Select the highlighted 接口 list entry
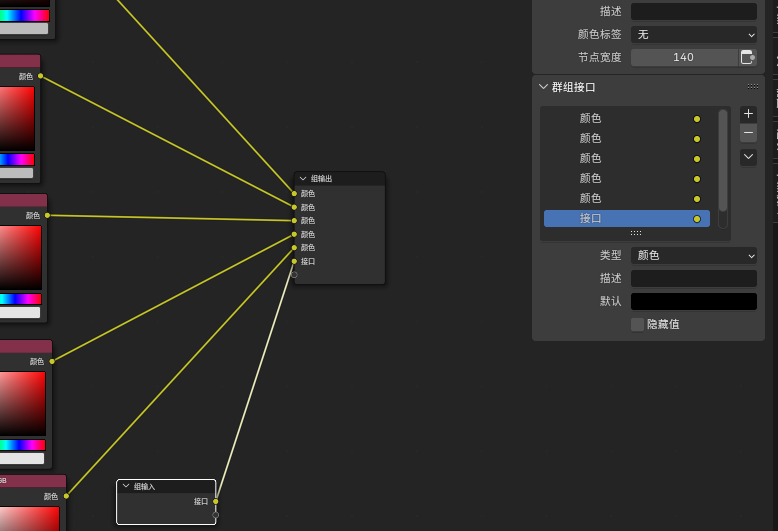The width and height of the screenshot is (778, 531). (x=627, y=218)
